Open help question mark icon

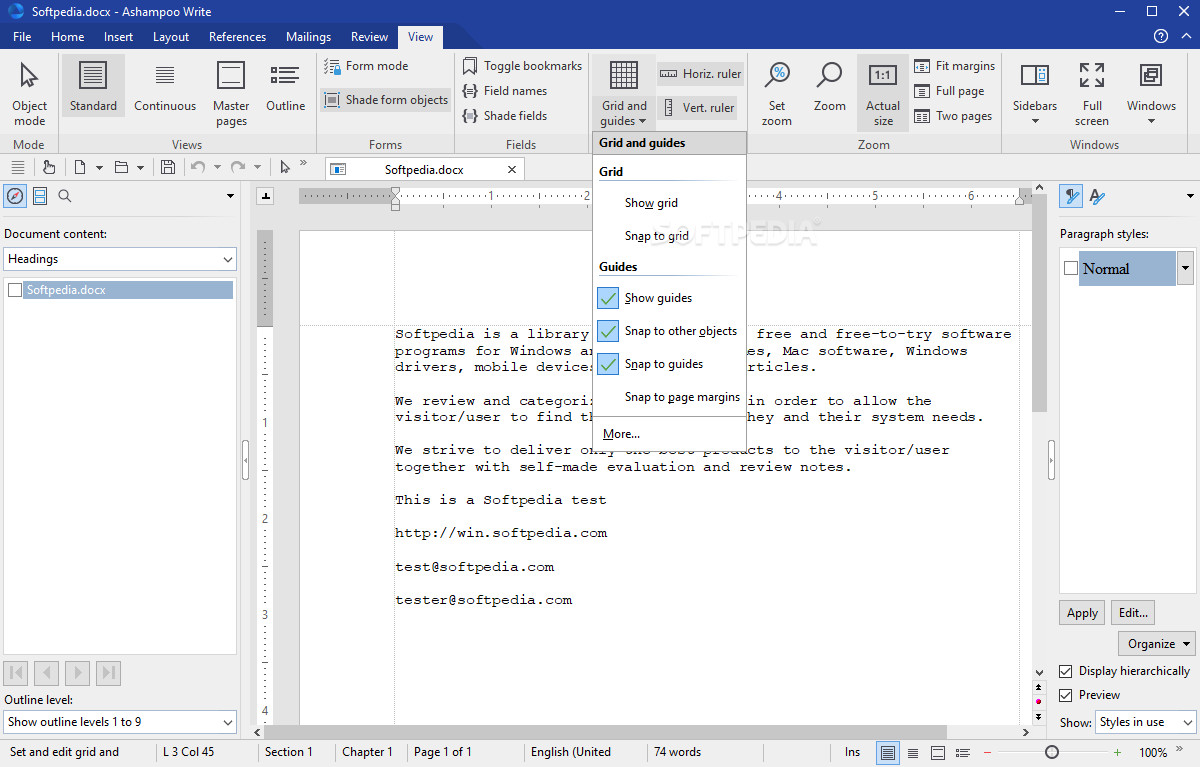coord(1160,36)
